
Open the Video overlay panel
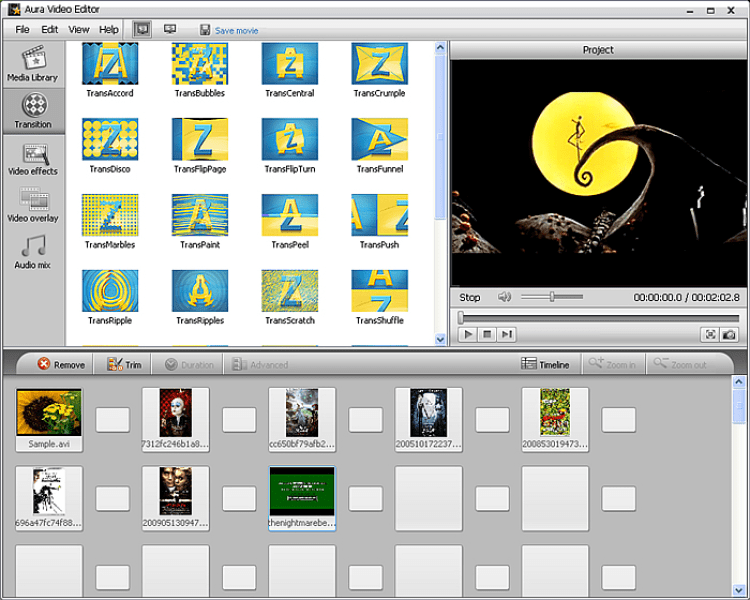click(x=33, y=205)
